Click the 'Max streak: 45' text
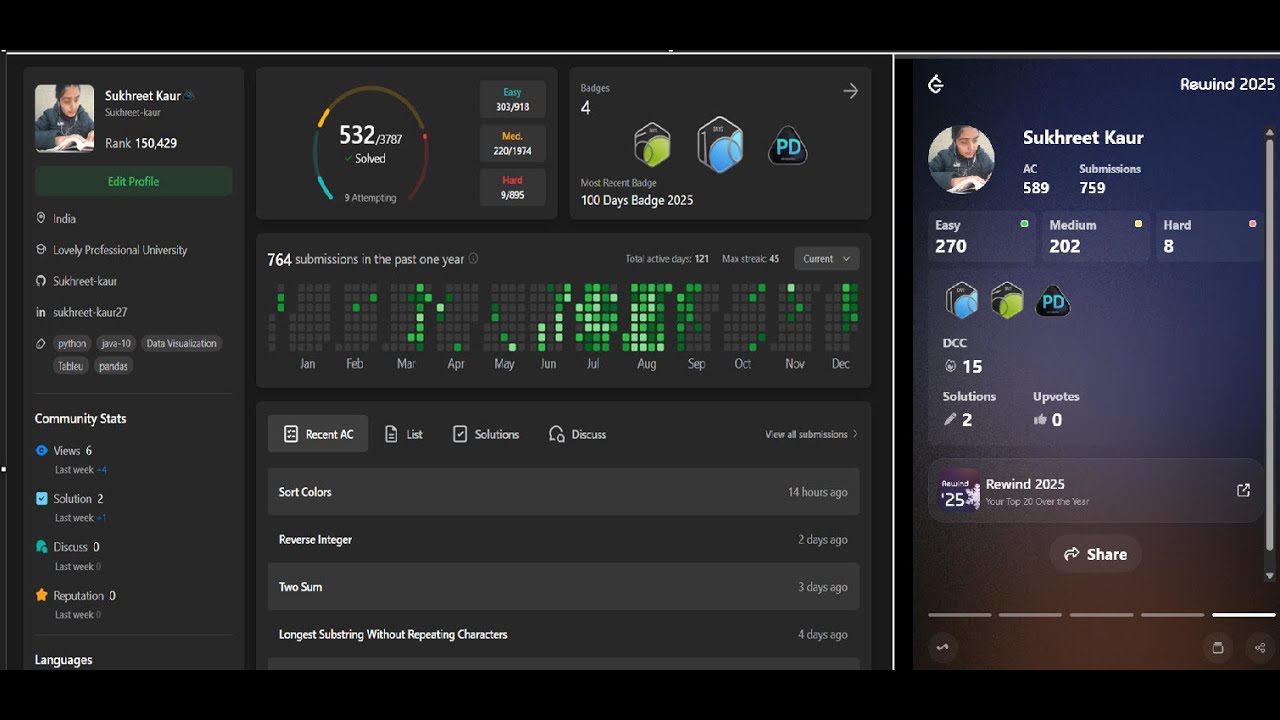This screenshot has height=720, width=1280. (x=750, y=259)
